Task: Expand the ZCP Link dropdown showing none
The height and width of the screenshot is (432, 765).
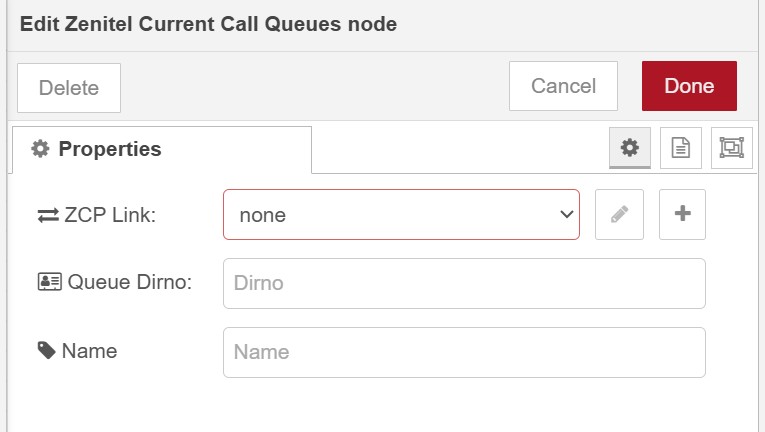Action: 401,214
